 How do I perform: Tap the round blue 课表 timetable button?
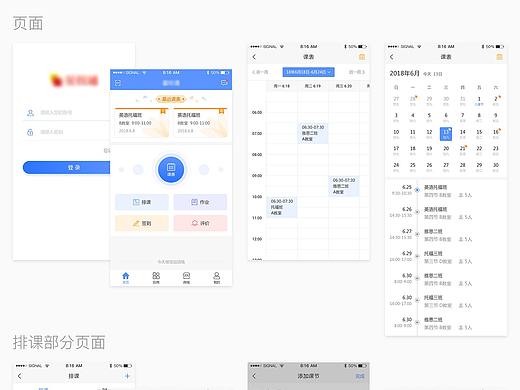click(171, 170)
